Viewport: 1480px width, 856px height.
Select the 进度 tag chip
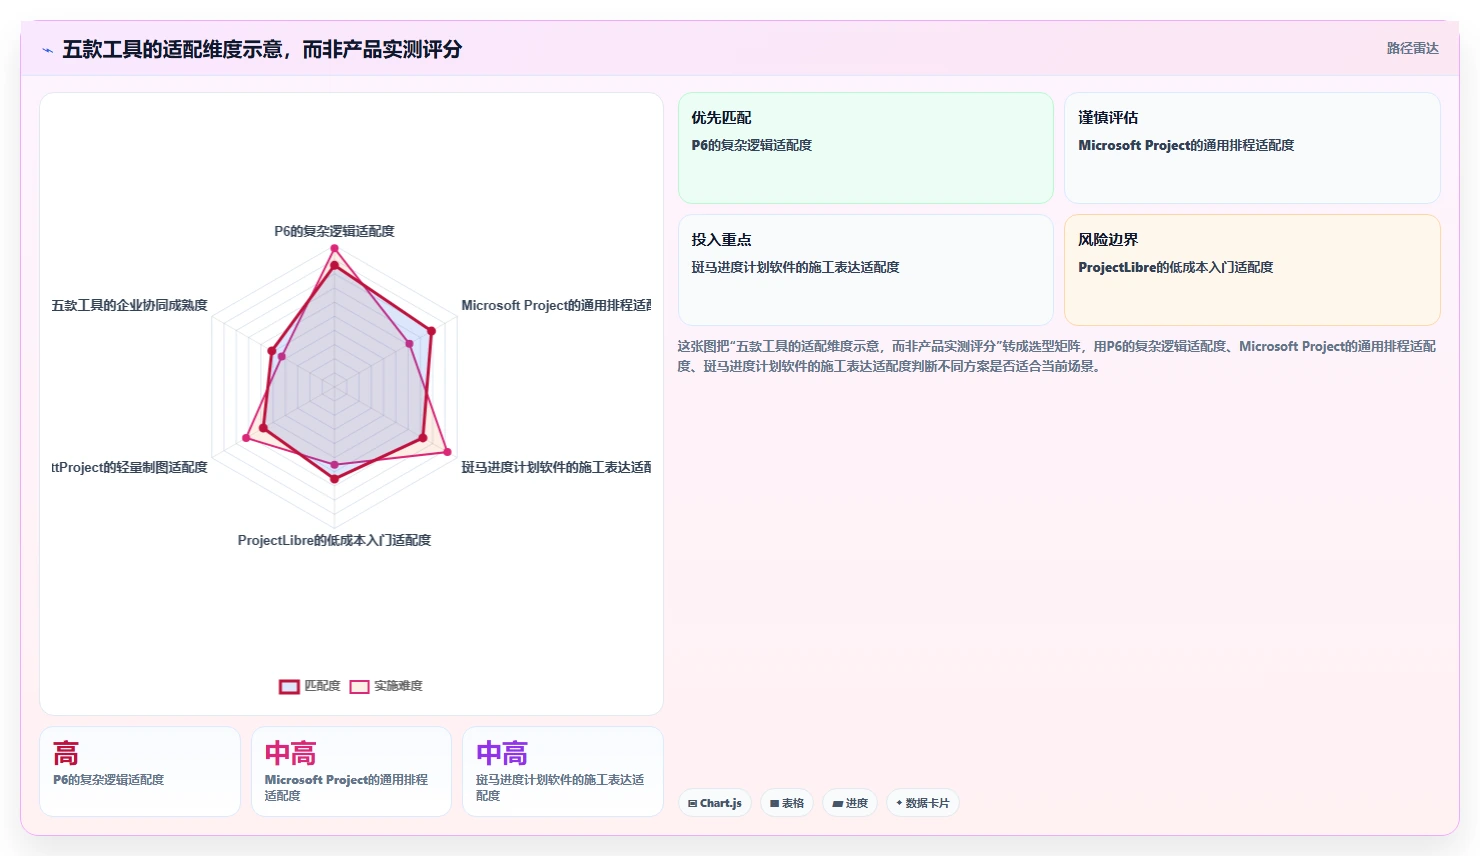[850, 803]
